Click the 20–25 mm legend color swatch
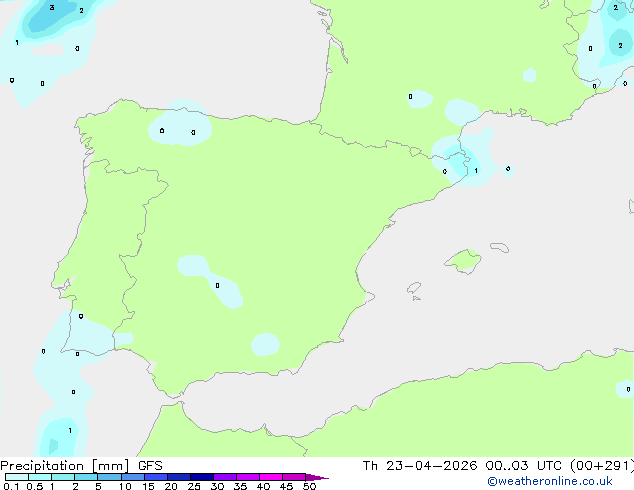 tap(179, 477)
